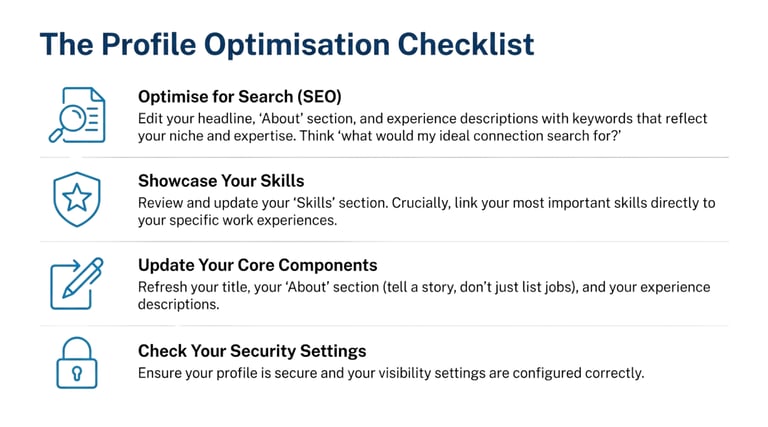768x427 pixels.
Task: Click the pencil edit note icon
Action: 77,283
